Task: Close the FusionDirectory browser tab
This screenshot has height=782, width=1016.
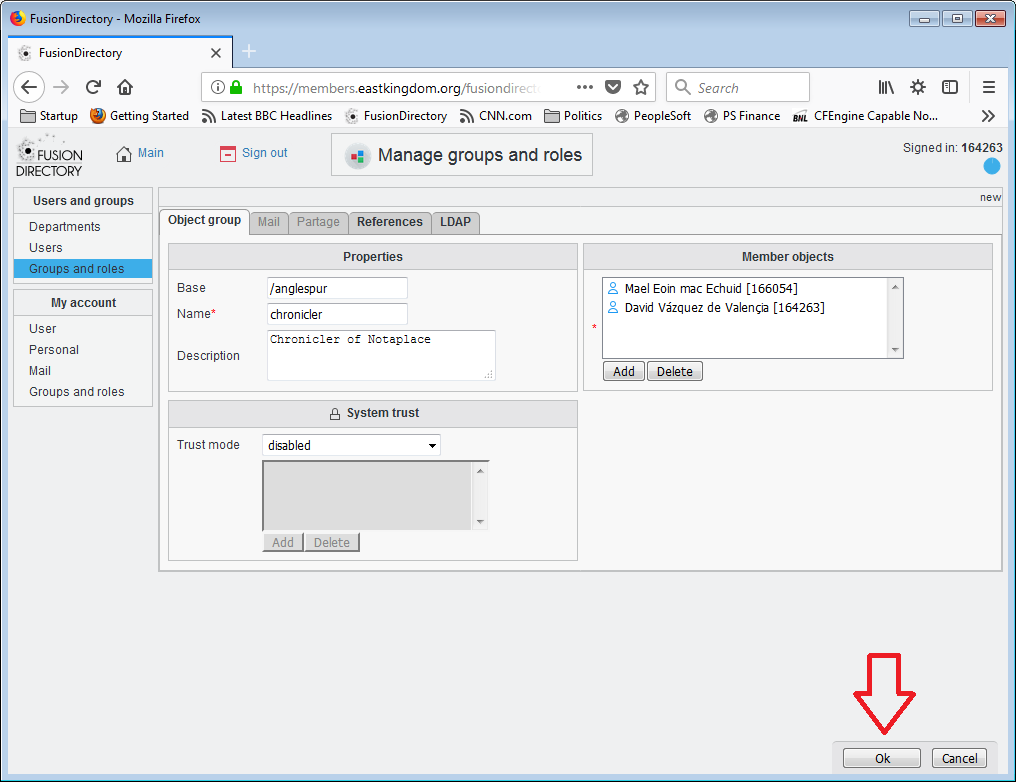Action: click(216, 53)
